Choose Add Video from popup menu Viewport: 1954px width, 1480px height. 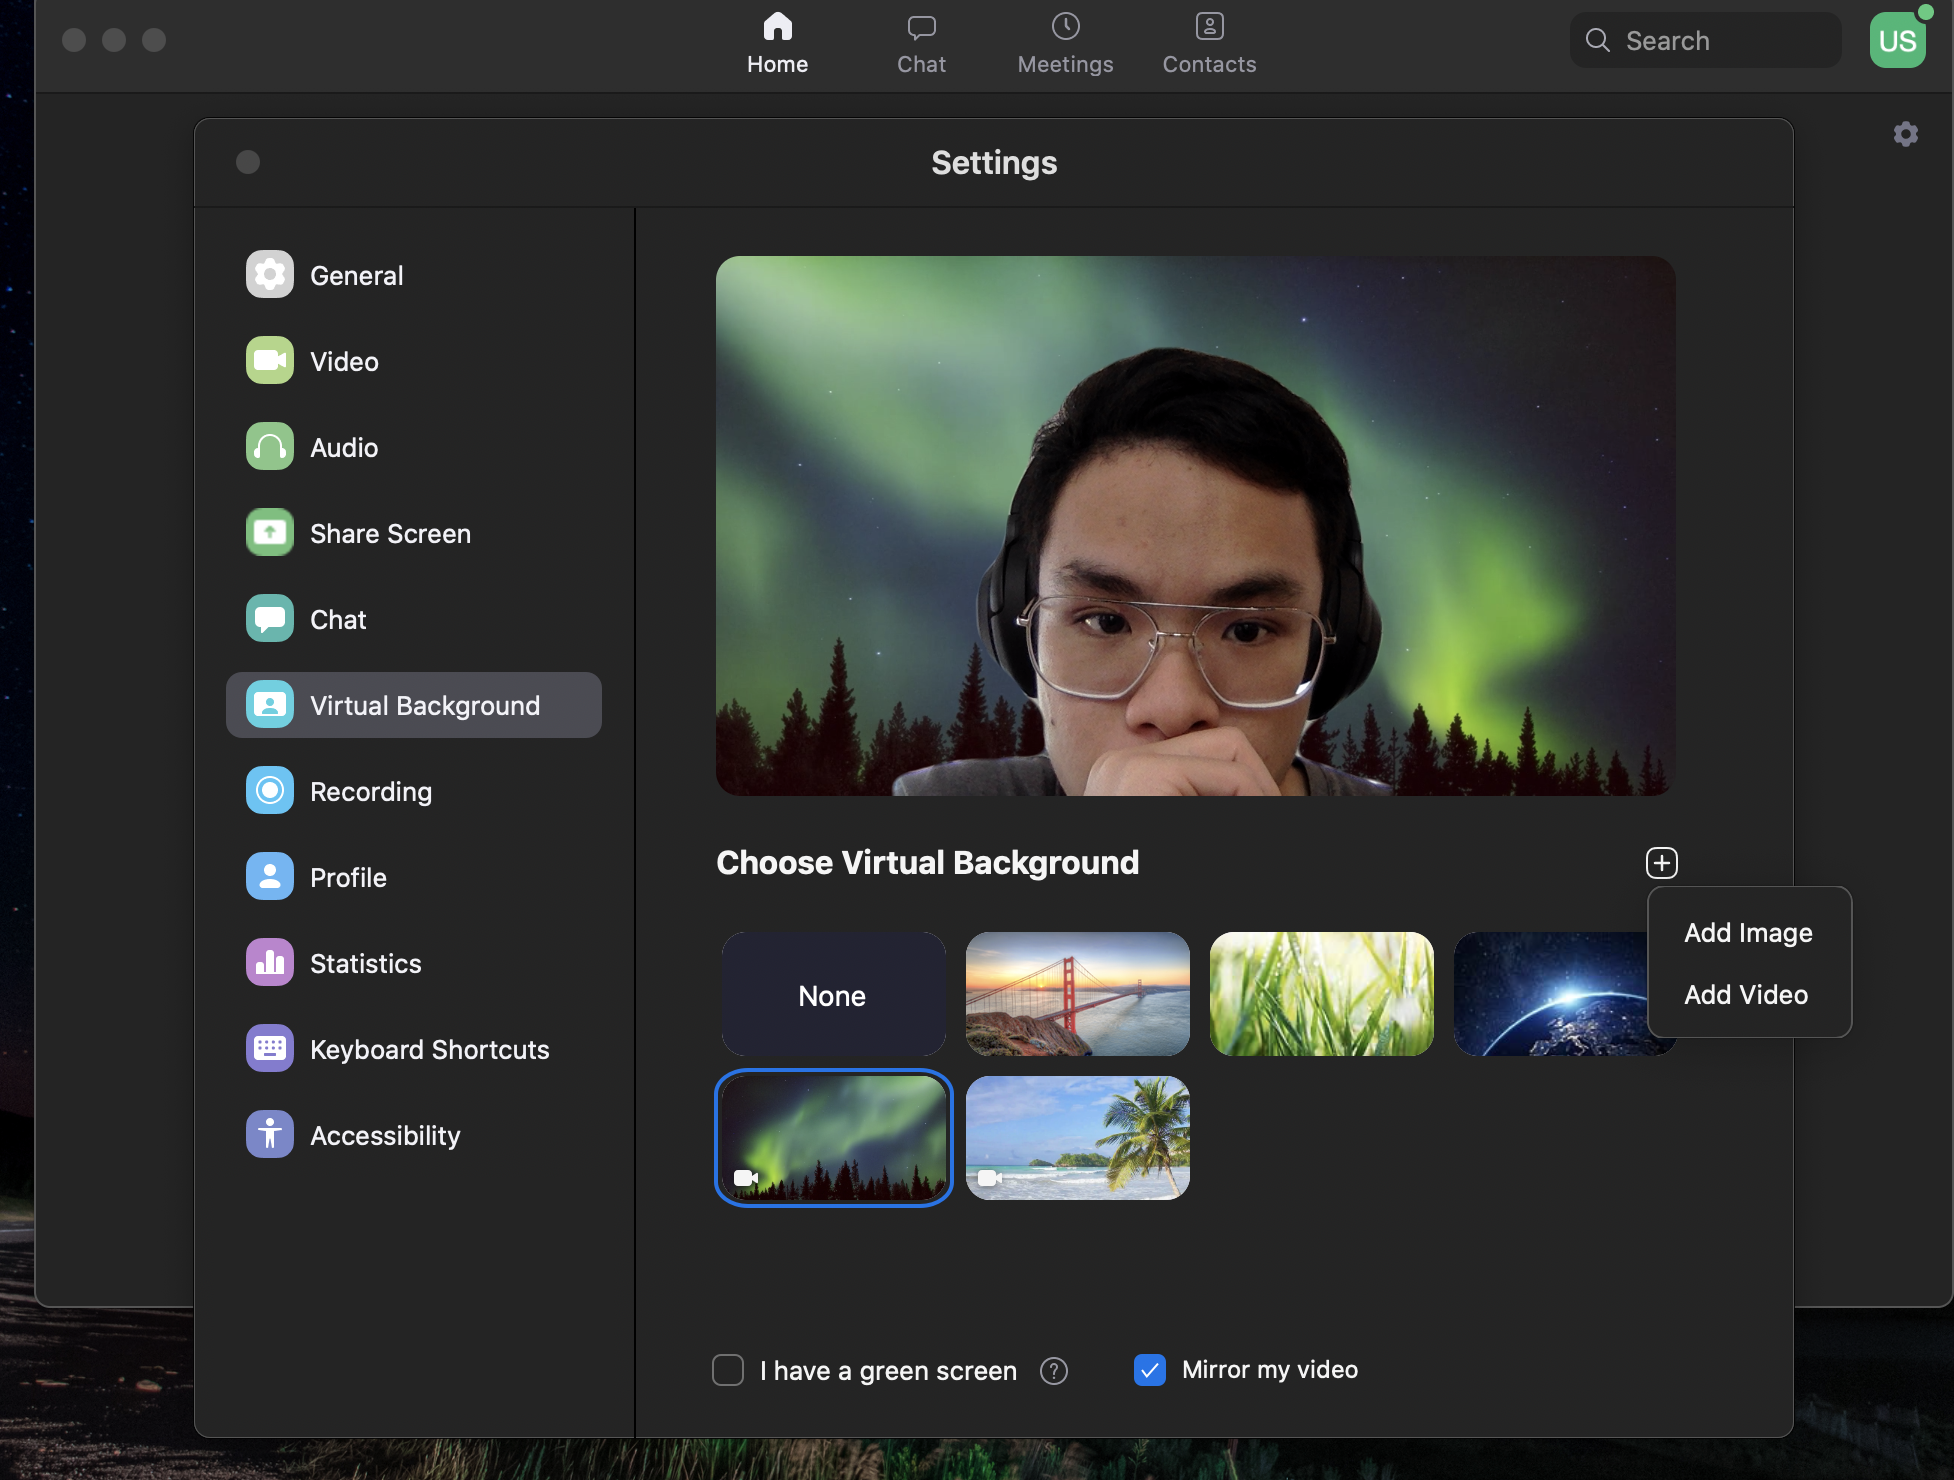[1746, 995]
